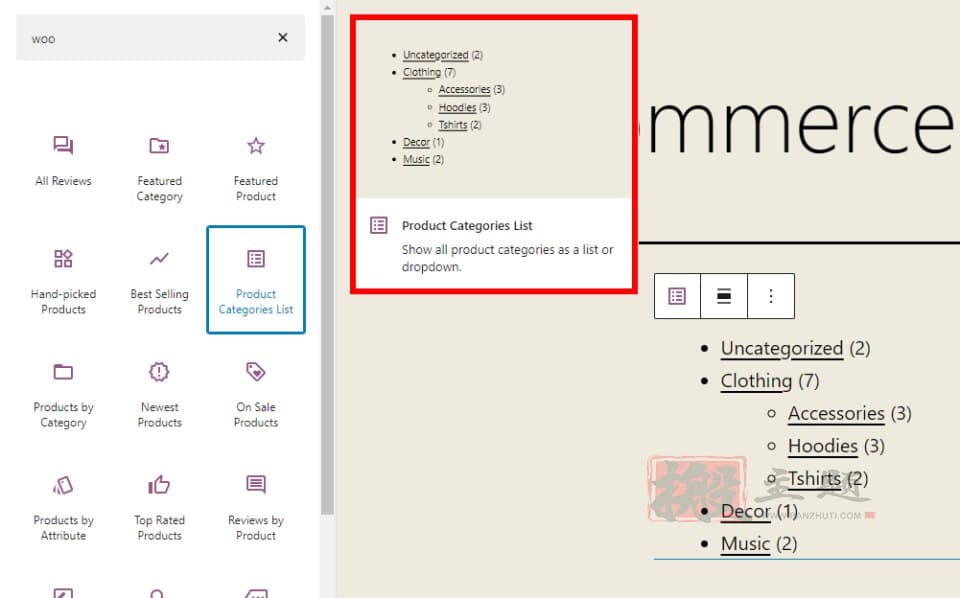
Task: Open block more options menu
Action: [771, 296]
